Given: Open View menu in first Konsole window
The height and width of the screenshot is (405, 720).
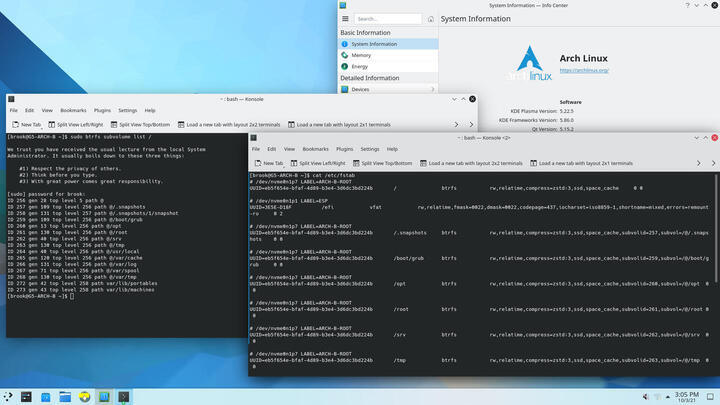Looking at the screenshot, I should click(47, 111).
